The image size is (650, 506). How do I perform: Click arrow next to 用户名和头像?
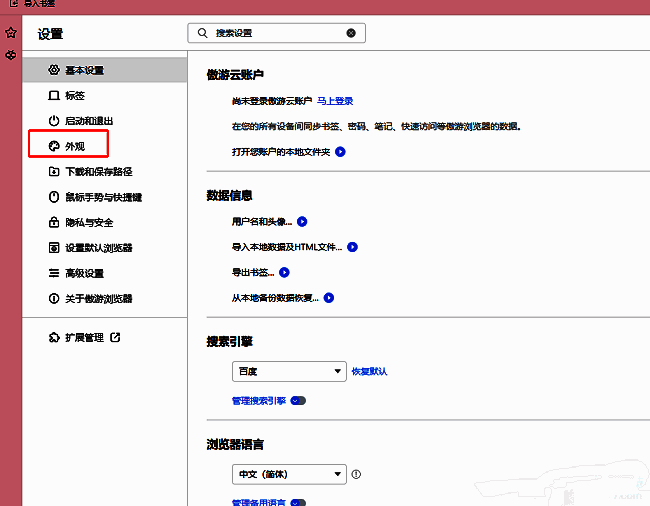(302, 222)
